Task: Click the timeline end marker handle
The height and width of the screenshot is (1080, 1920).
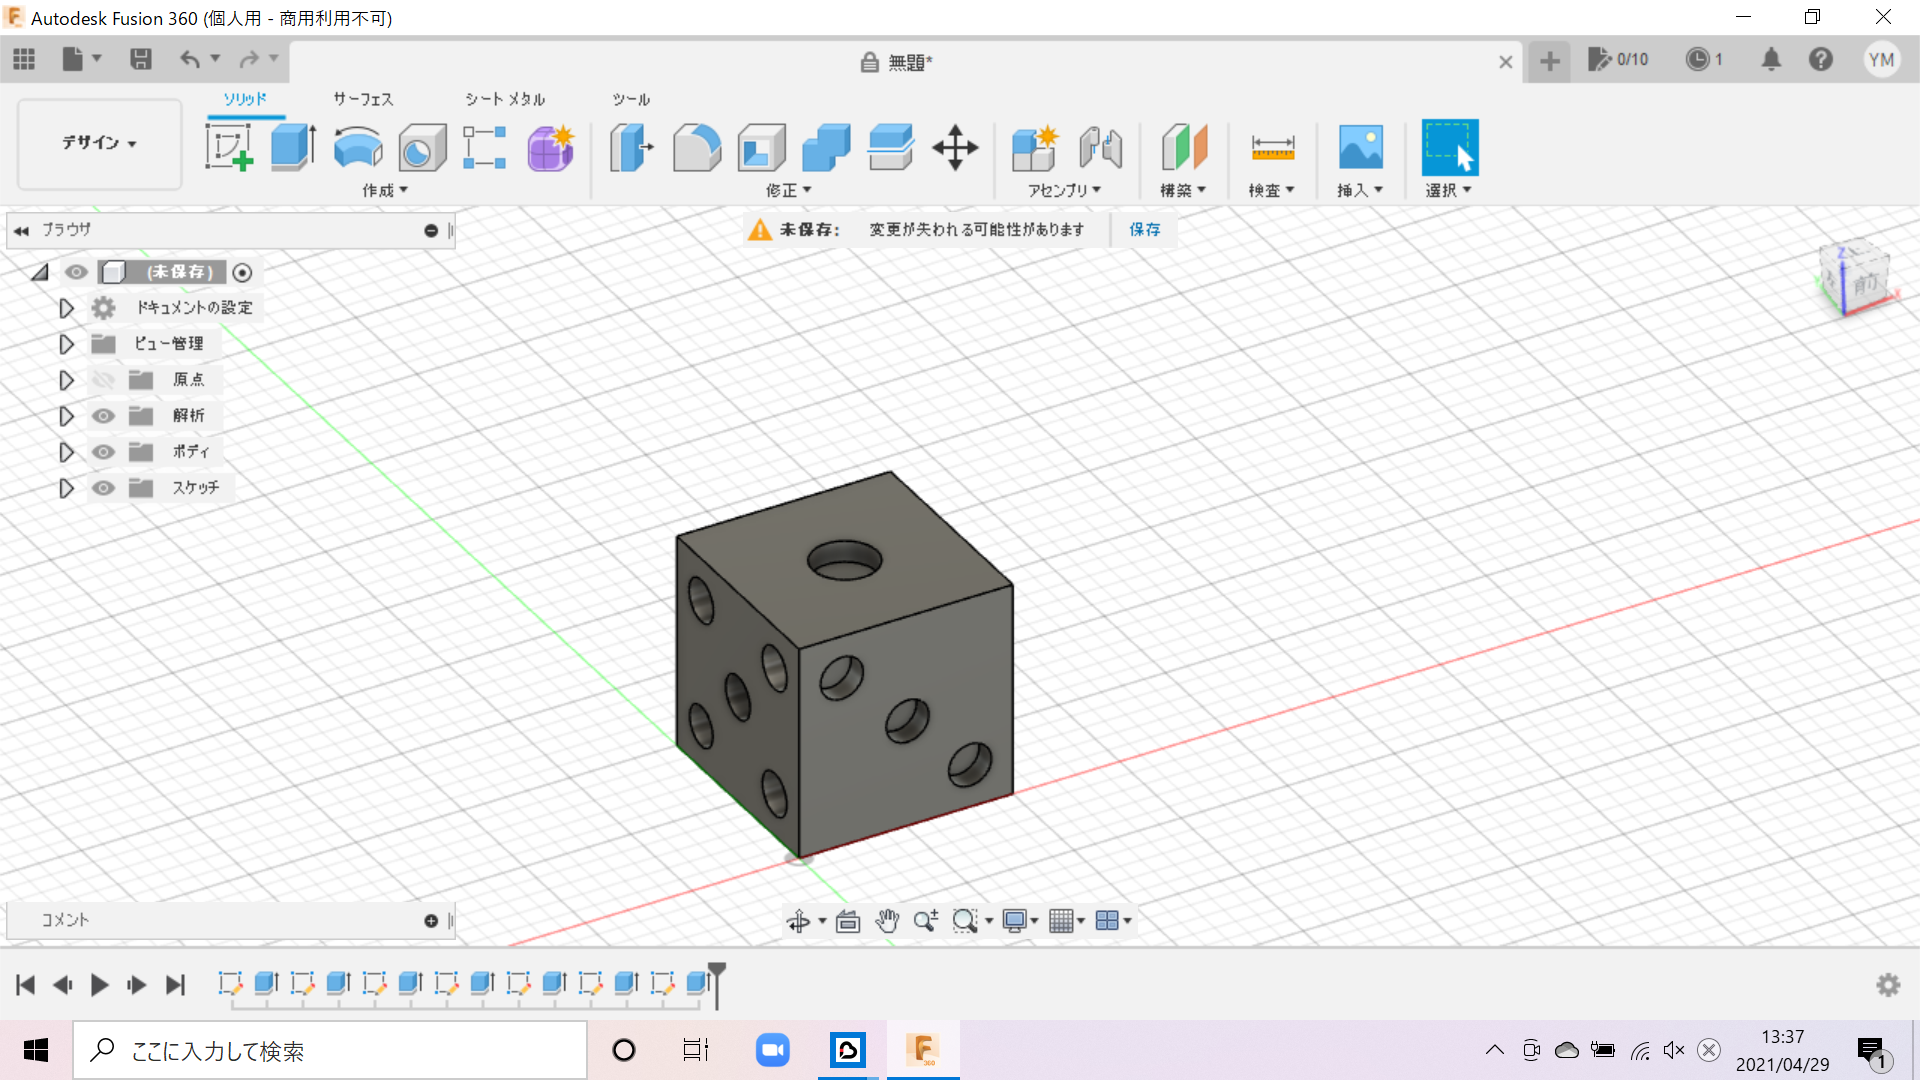Action: pyautogui.click(x=717, y=970)
